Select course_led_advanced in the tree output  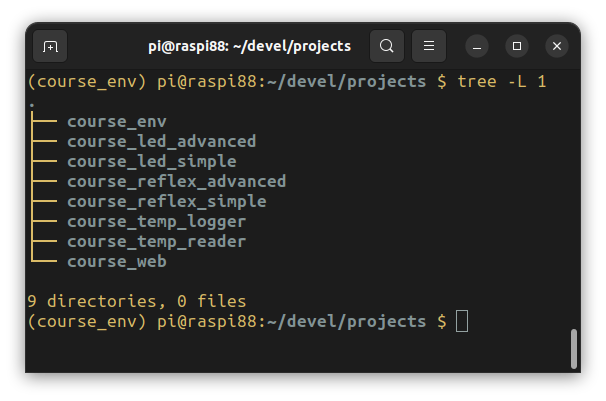161,142
